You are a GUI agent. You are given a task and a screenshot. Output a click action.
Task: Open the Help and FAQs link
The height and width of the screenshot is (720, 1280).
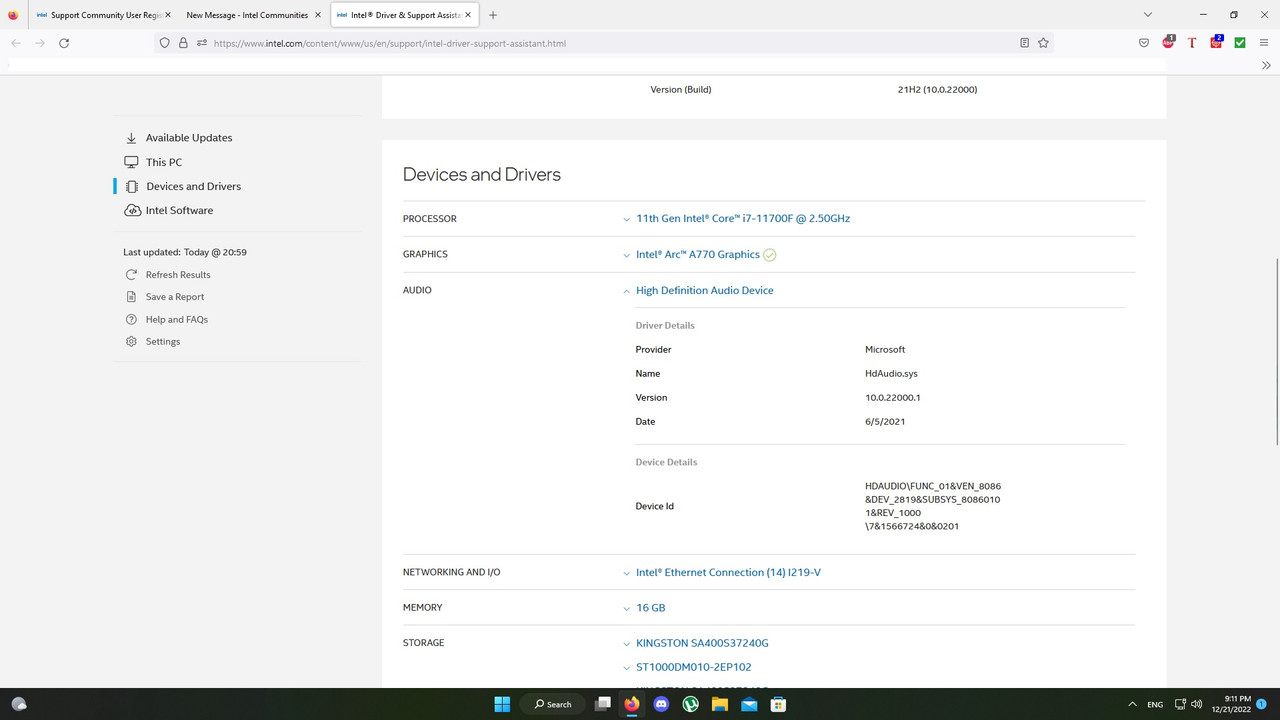(177, 319)
